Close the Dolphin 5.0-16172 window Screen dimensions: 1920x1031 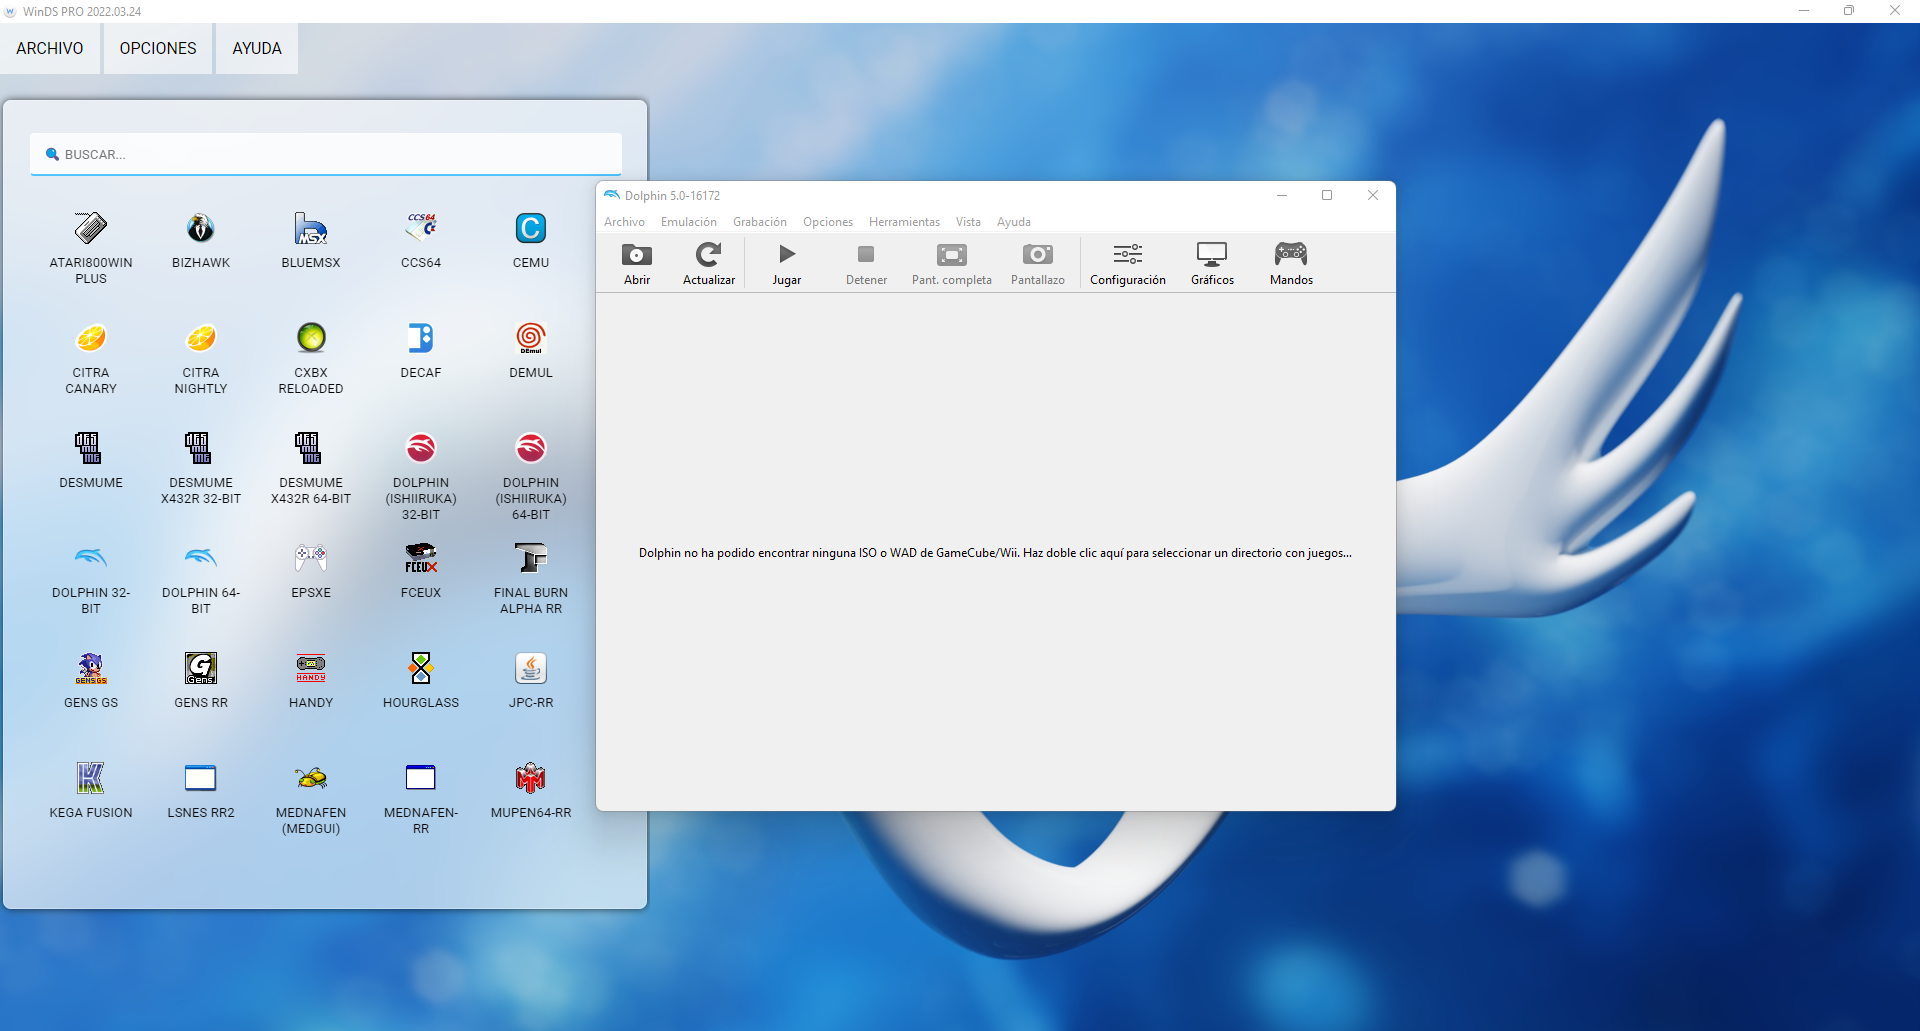1373,195
